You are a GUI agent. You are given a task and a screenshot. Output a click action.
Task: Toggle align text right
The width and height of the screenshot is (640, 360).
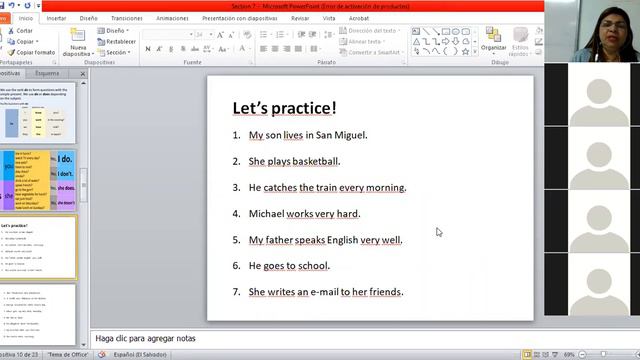pyautogui.click(x=287, y=49)
